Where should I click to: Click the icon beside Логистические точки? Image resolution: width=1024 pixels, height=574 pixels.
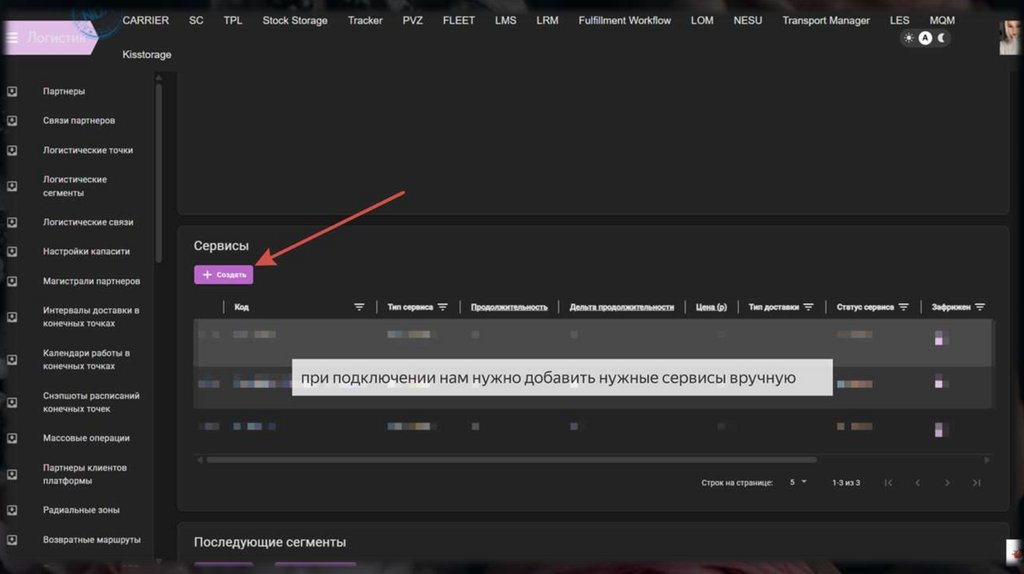pyautogui.click(x=12, y=150)
